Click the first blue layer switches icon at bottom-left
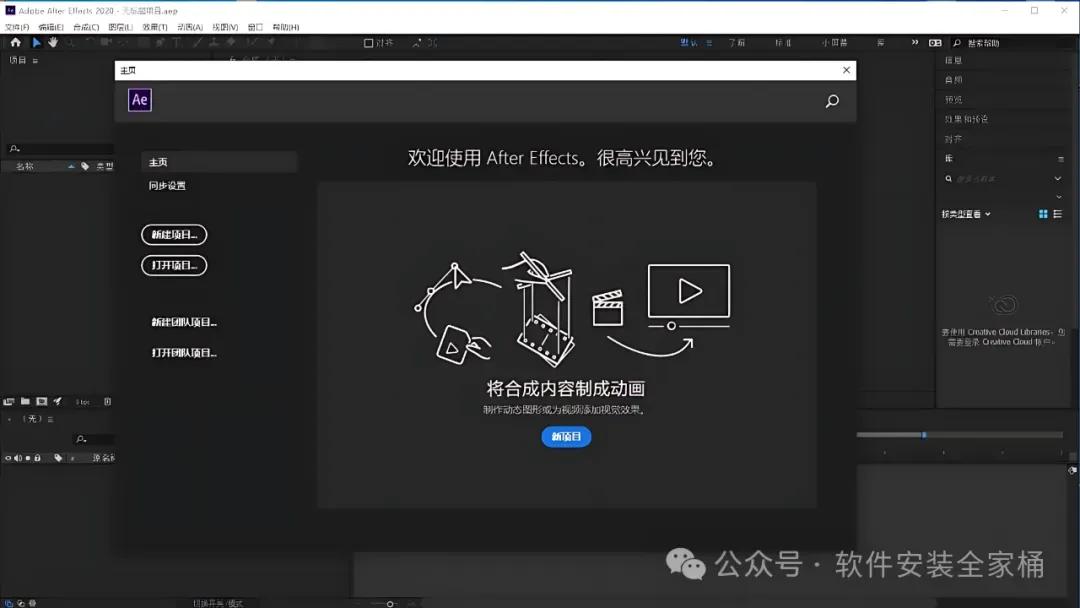The width and height of the screenshot is (1080, 608). 8,603
